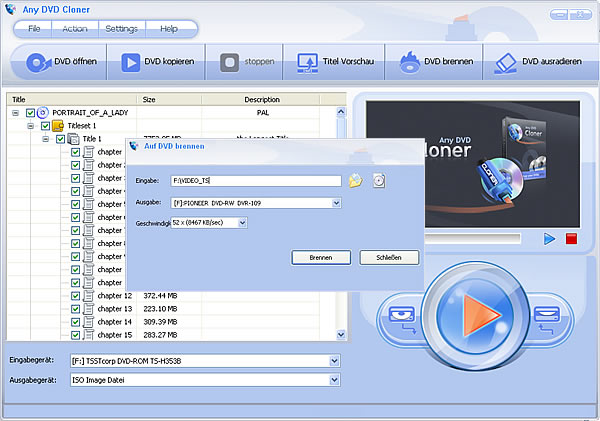
Task: Click the PAL description cell
Action: [x=262, y=113]
